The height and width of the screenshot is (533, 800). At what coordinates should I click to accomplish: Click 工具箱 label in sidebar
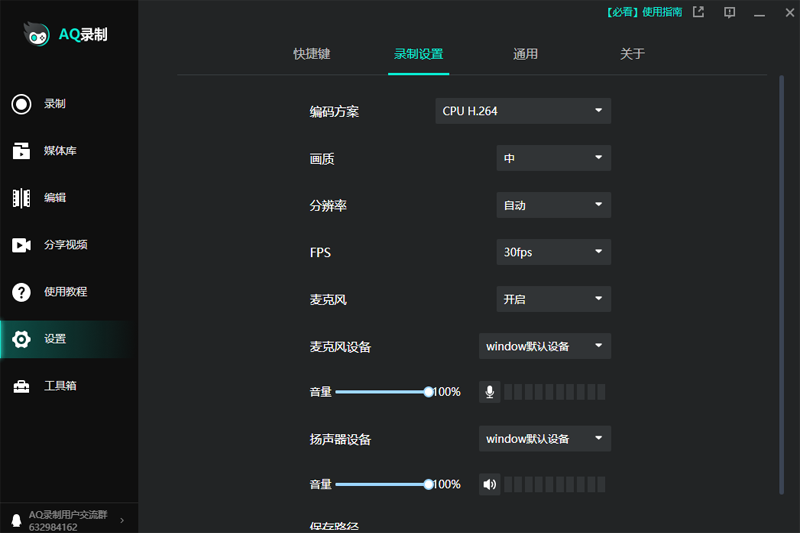pos(60,386)
